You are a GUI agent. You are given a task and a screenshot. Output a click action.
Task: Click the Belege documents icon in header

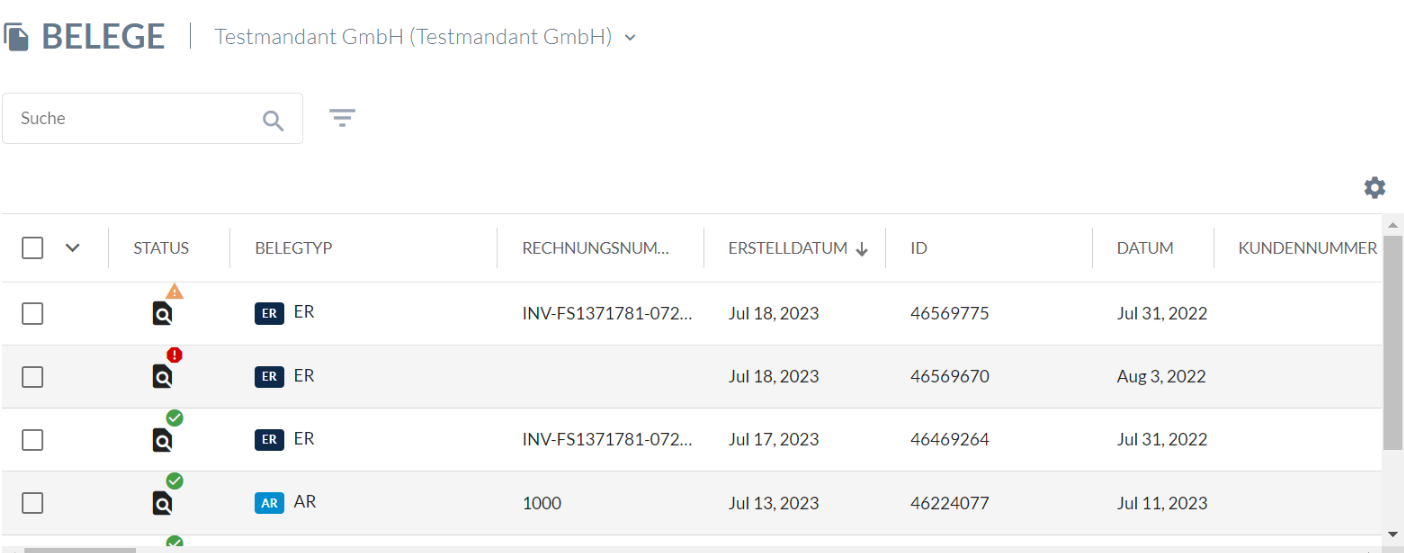(x=16, y=37)
